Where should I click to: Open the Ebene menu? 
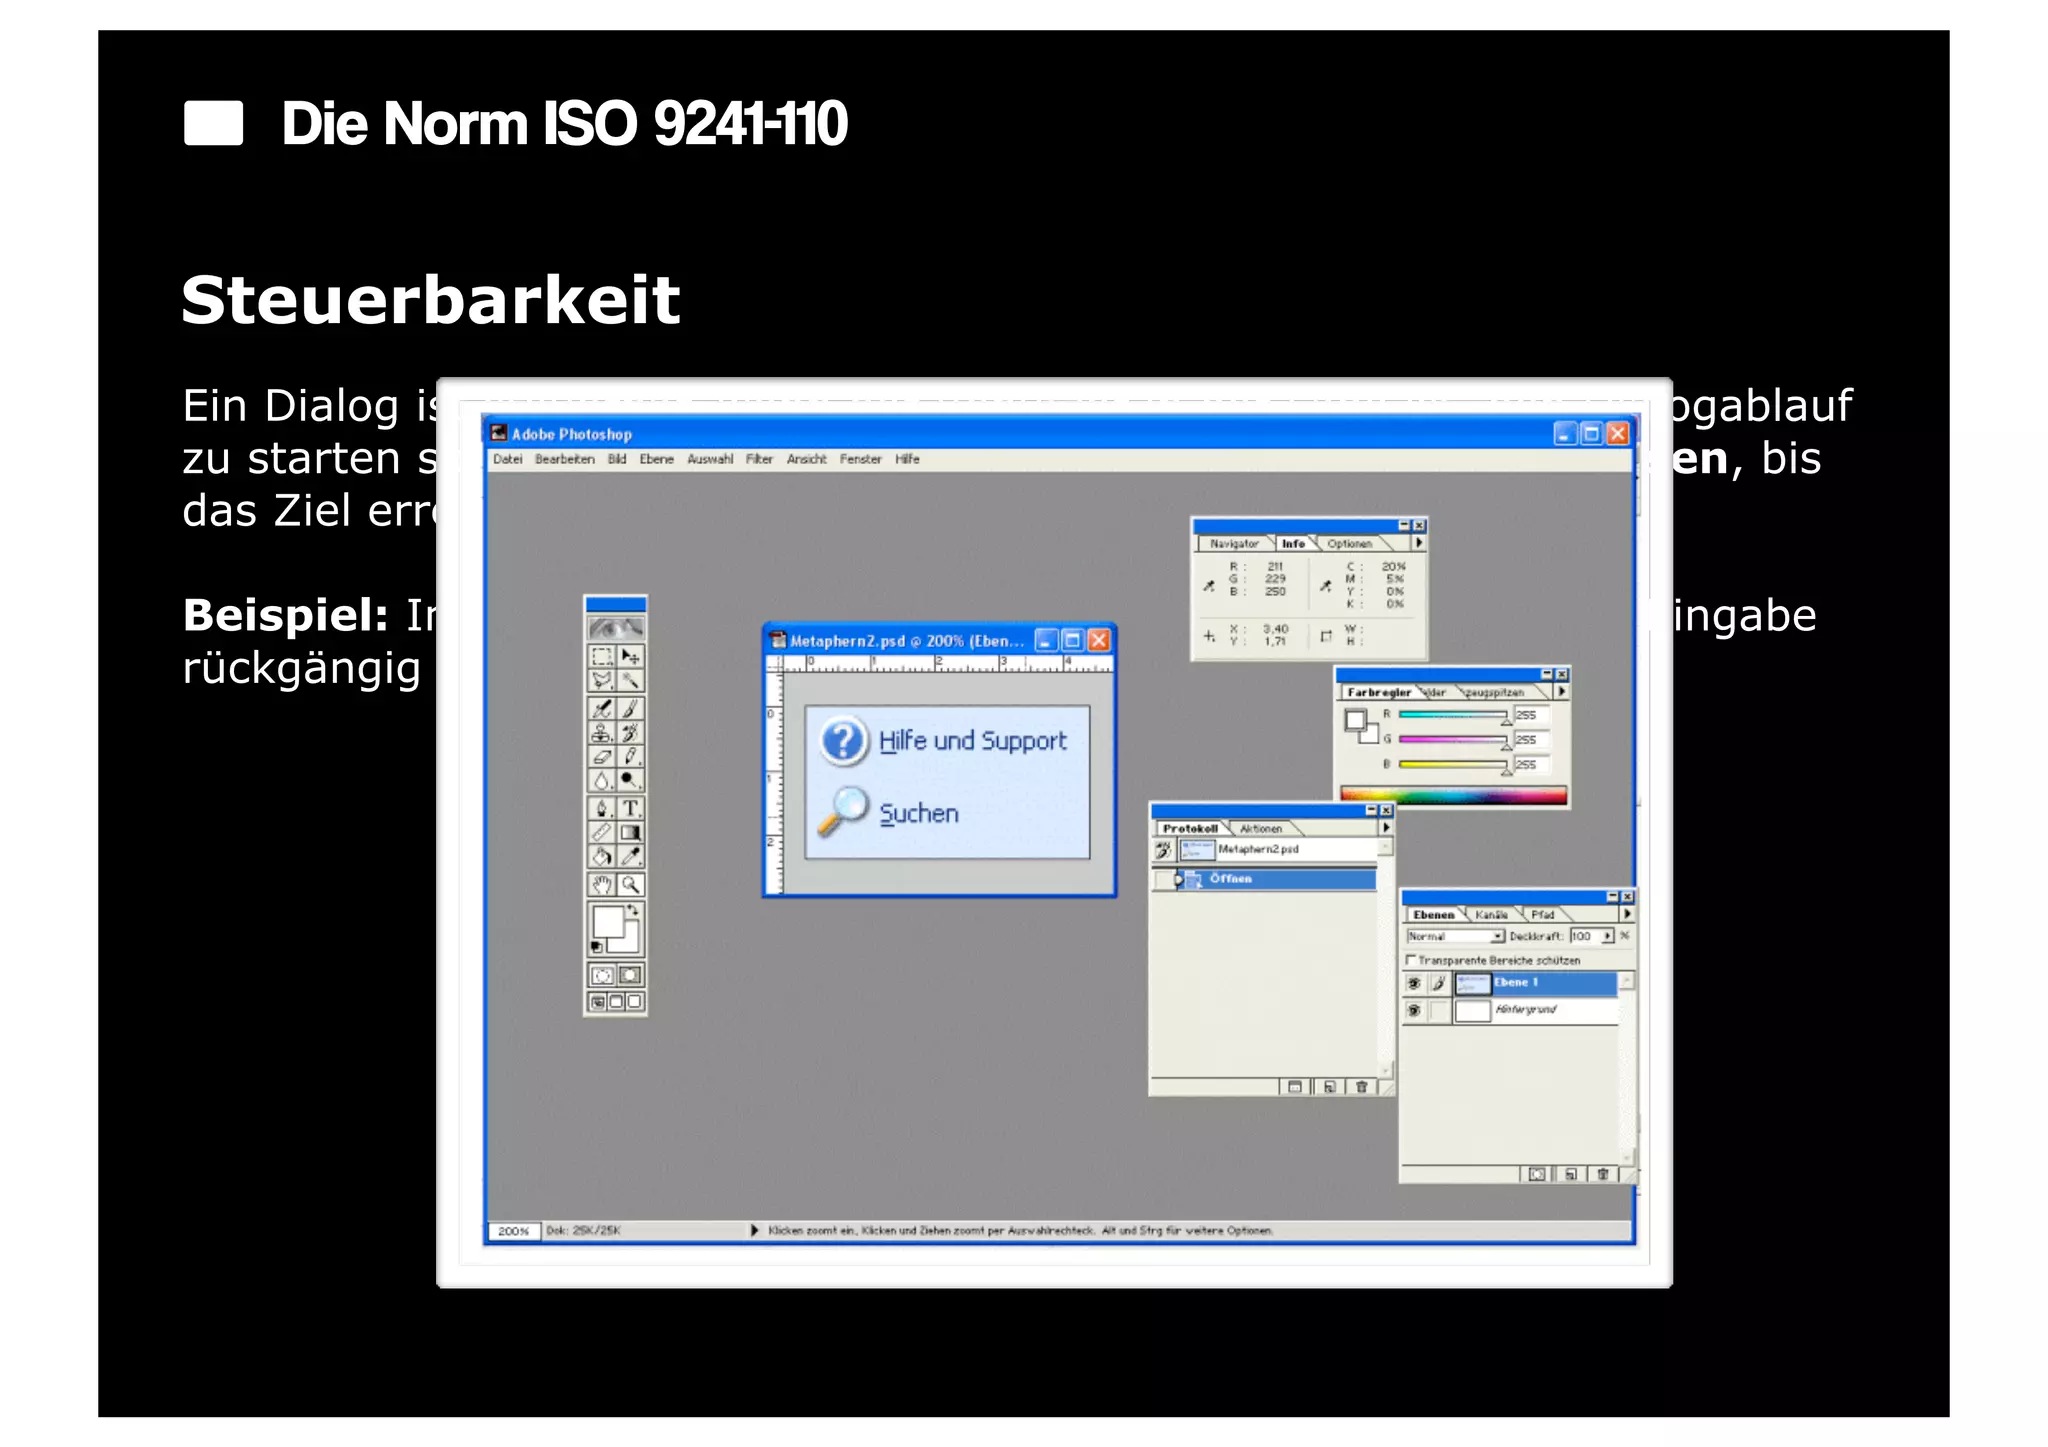pos(657,459)
